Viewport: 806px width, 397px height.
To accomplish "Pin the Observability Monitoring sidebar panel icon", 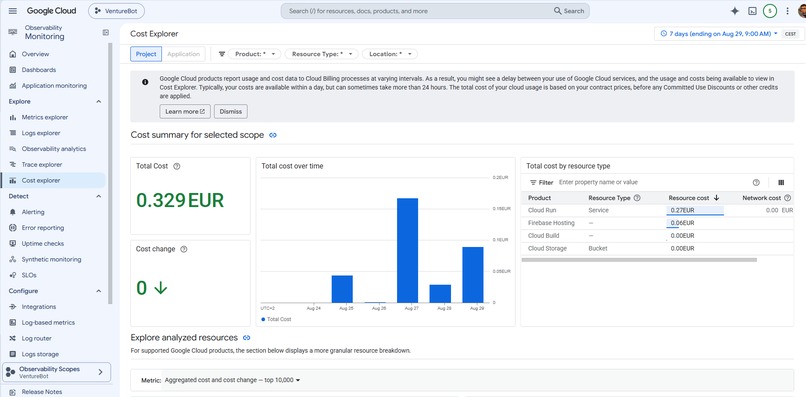I will pos(105,32).
